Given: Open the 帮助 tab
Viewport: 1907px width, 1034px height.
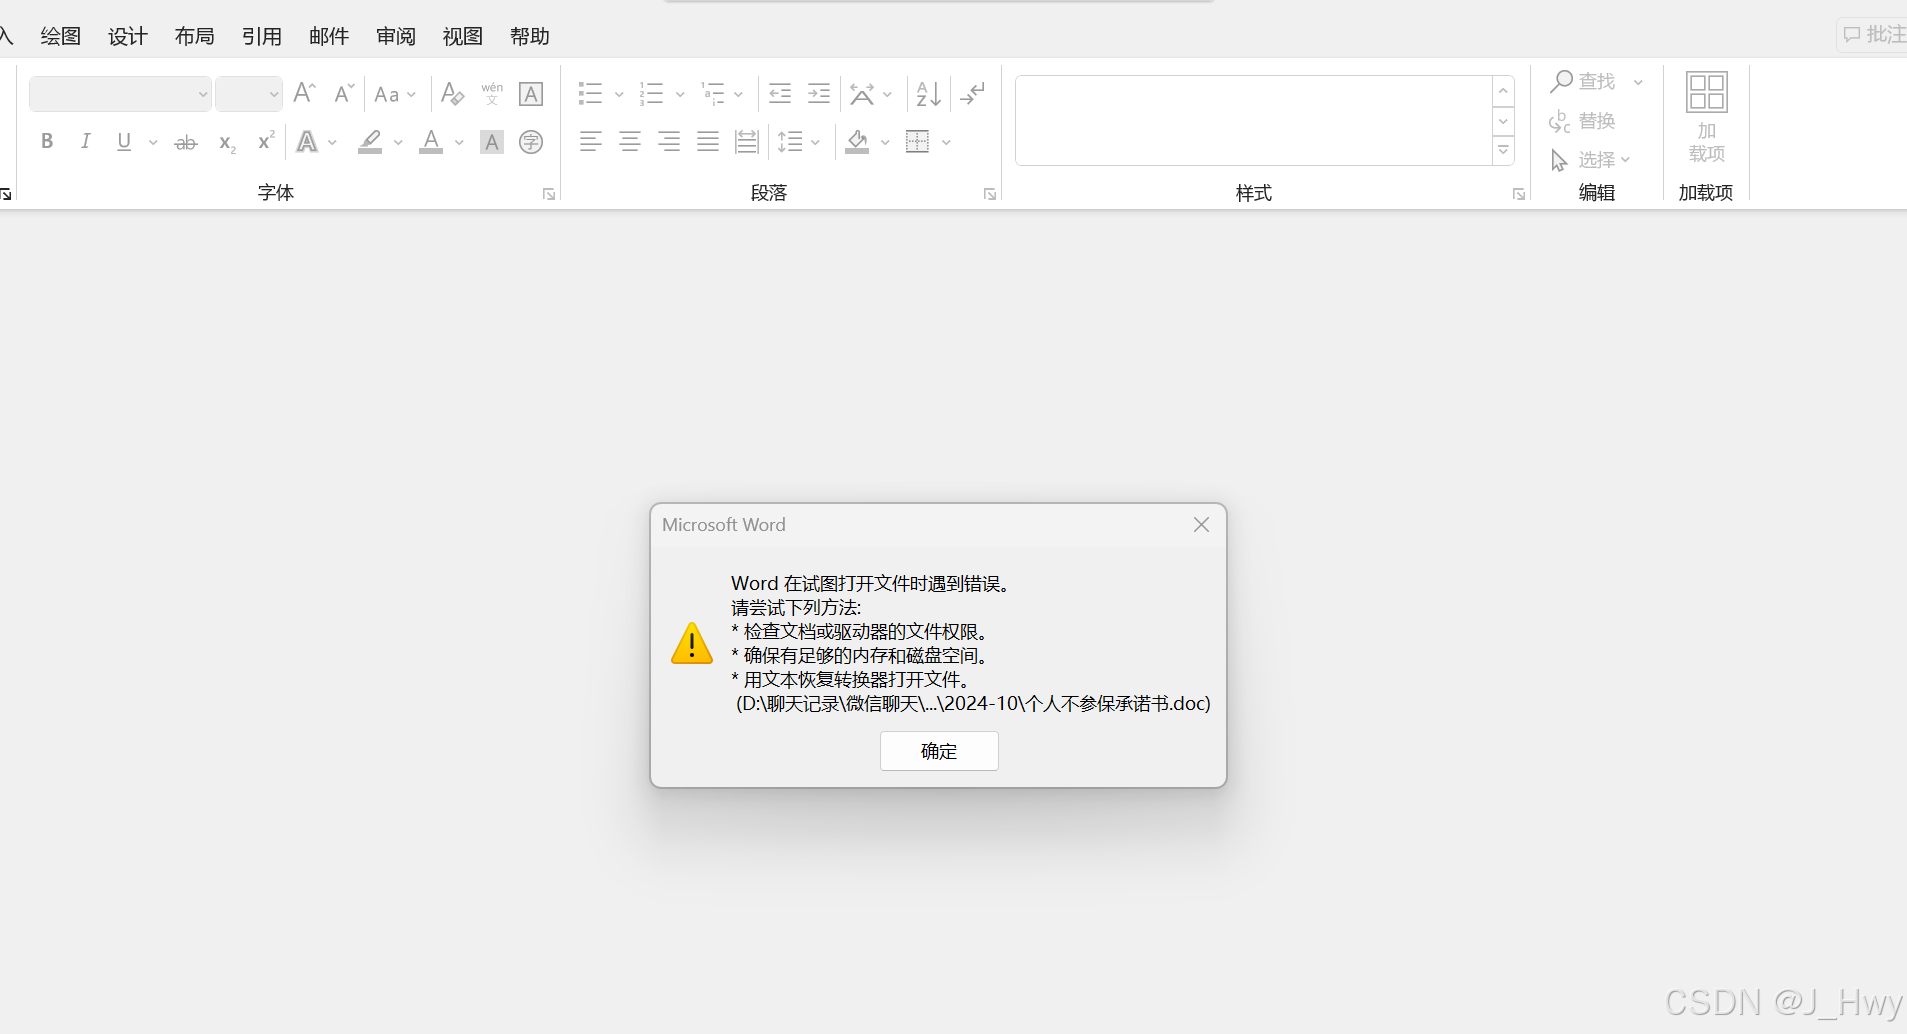Looking at the screenshot, I should [530, 36].
